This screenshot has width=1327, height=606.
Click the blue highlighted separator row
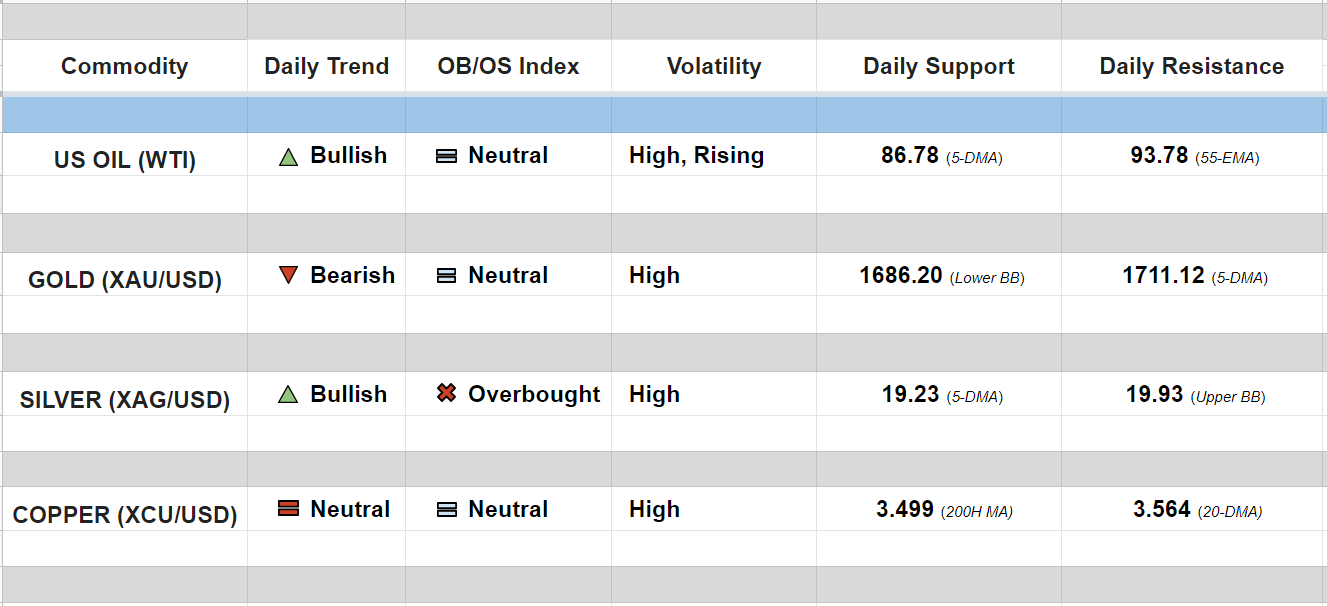[663, 115]
